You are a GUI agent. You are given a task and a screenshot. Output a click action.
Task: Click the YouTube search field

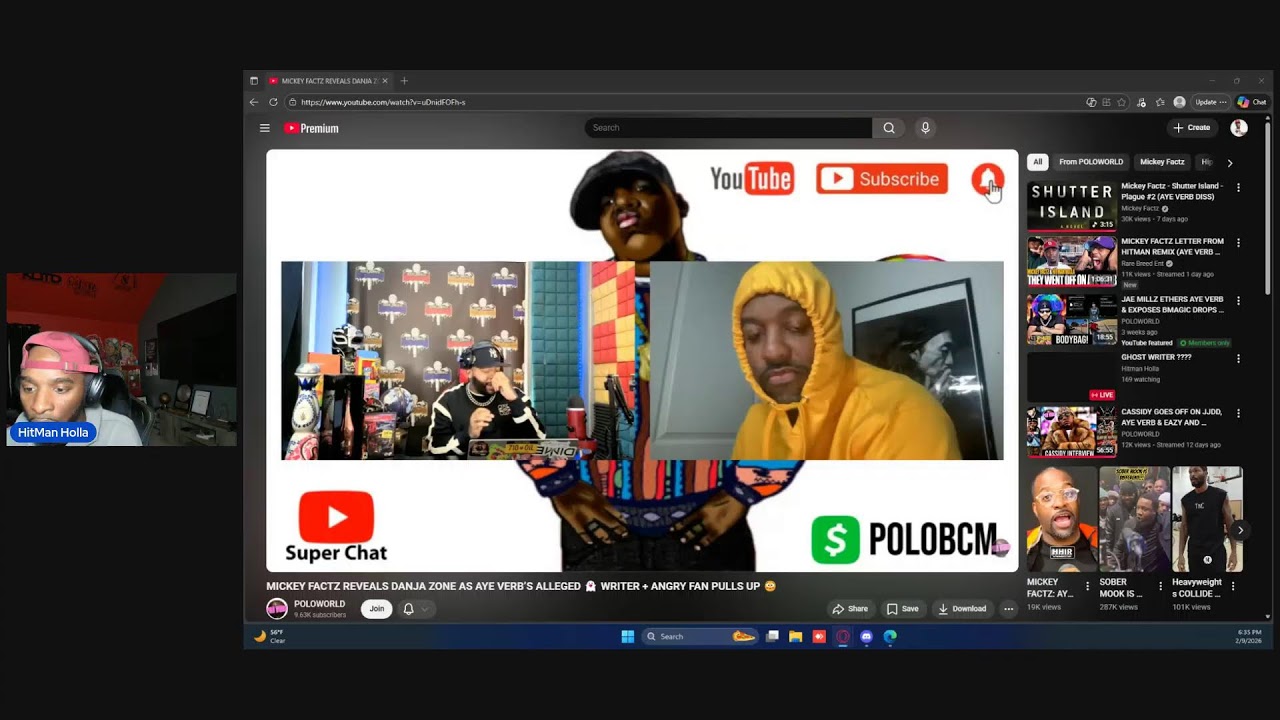[728, 128]
